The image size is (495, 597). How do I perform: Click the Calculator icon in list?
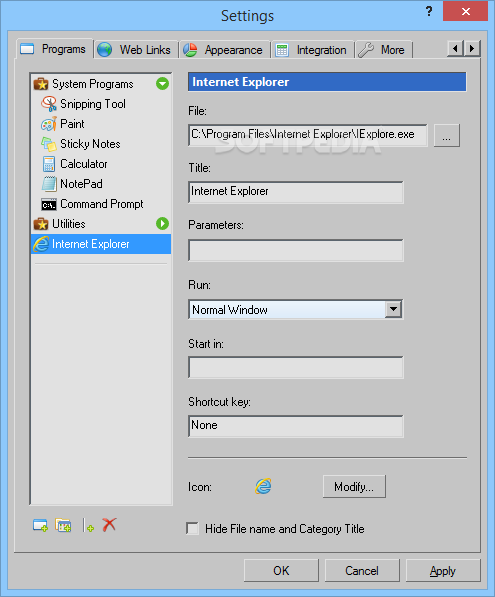pyautogui.click(x=49, y=164)
